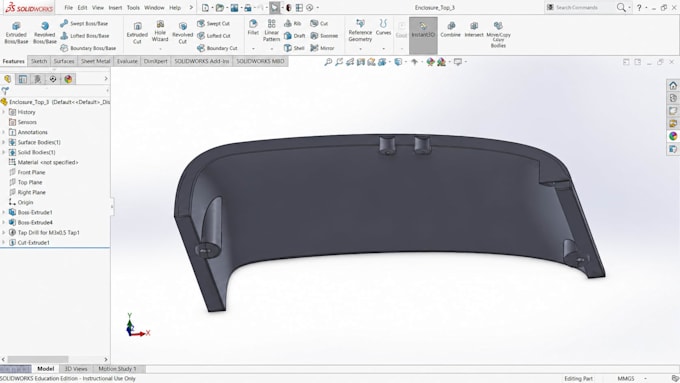Choose the Swept Boss/Base command
The height and width of the screenshot is (383, 680).
click(84, 23)
